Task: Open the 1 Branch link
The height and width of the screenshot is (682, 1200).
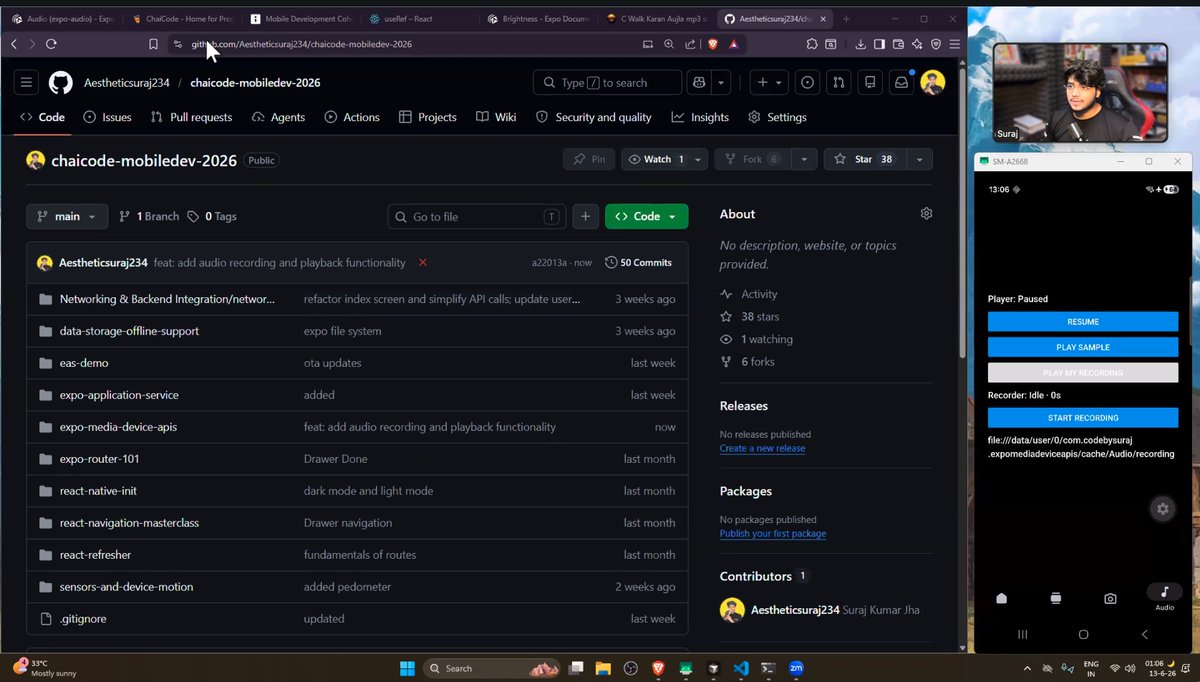Action: point(149,216)
